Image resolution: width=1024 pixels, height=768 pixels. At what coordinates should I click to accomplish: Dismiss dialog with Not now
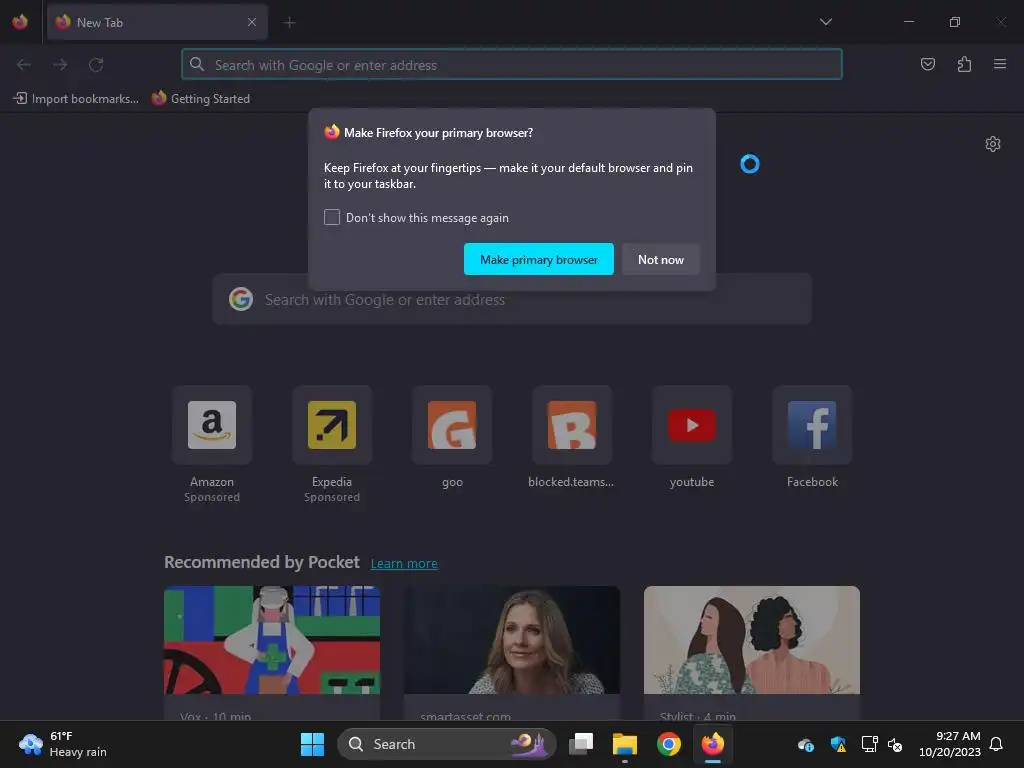[661, 259]
